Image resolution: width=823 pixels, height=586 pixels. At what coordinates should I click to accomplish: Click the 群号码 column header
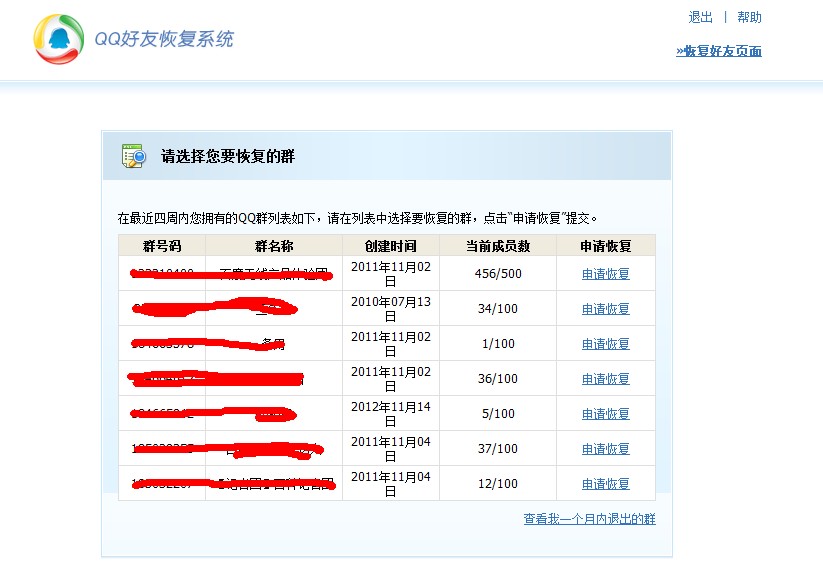pyautogui.click(x=162, y=246)
